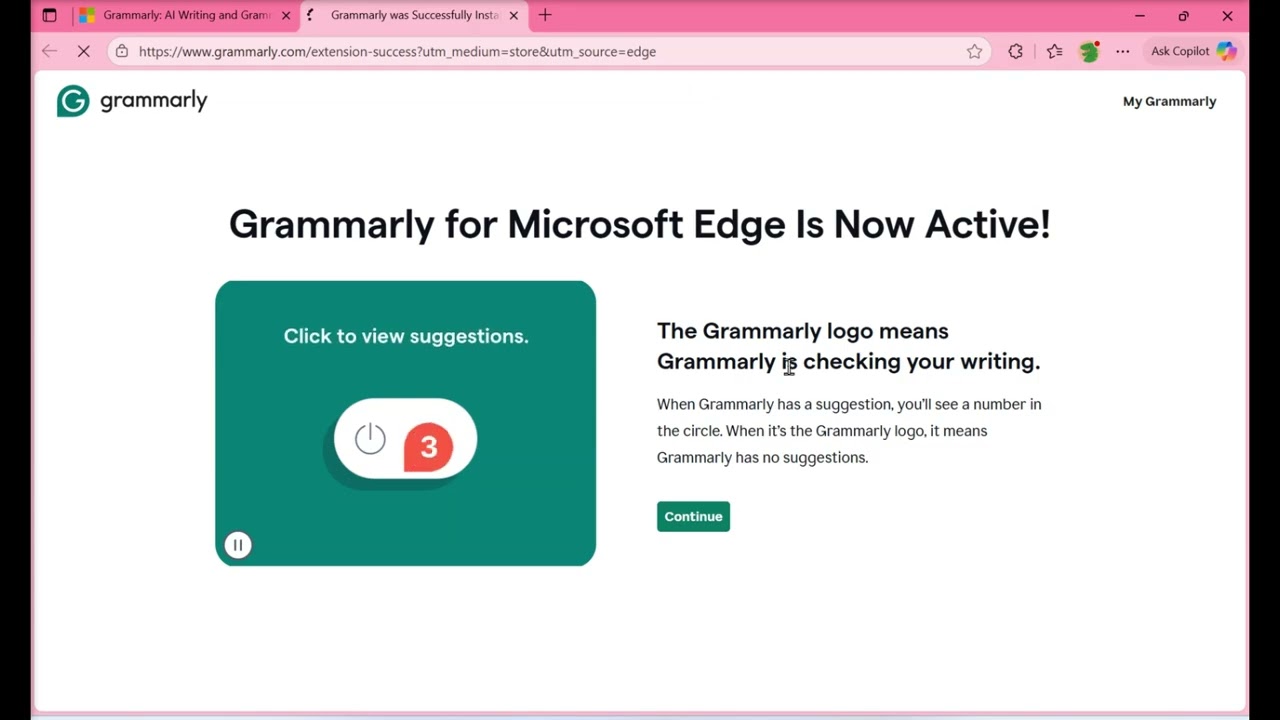
Task: Click the Grammarly logo in the header
Action: click(x=132, y=101)
